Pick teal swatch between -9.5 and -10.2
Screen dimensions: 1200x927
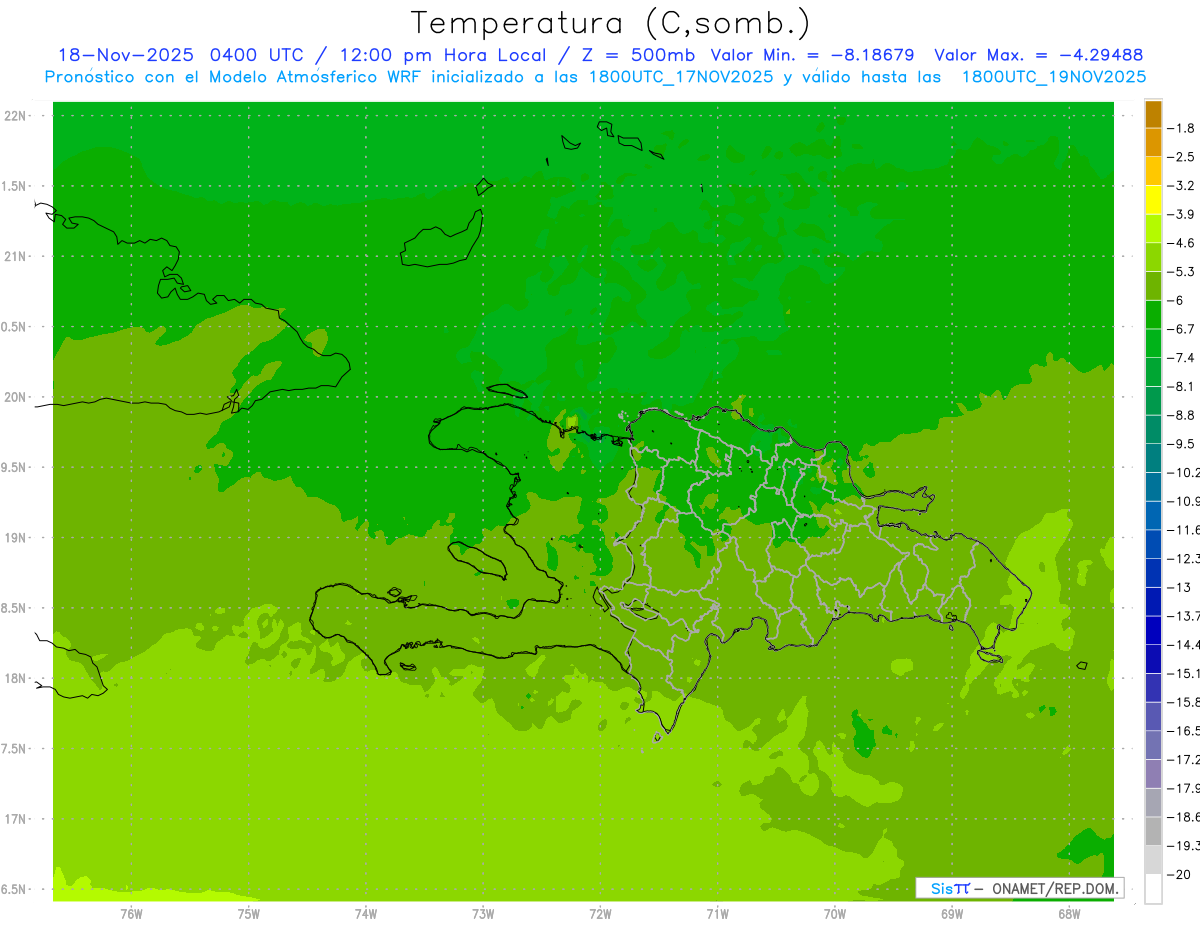point(1153,458)
